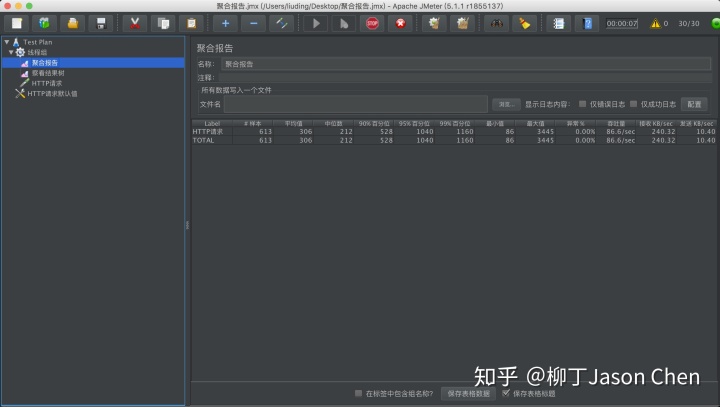Sort by 99% 百分位 column header
Screen dimensions: 720x407
click(x=455, y=124)
